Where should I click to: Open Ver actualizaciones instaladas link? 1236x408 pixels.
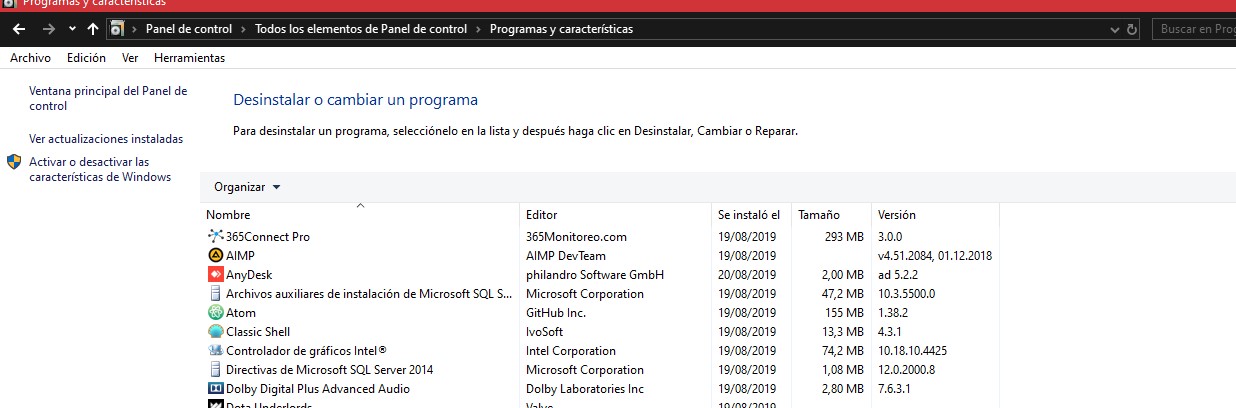106,139
